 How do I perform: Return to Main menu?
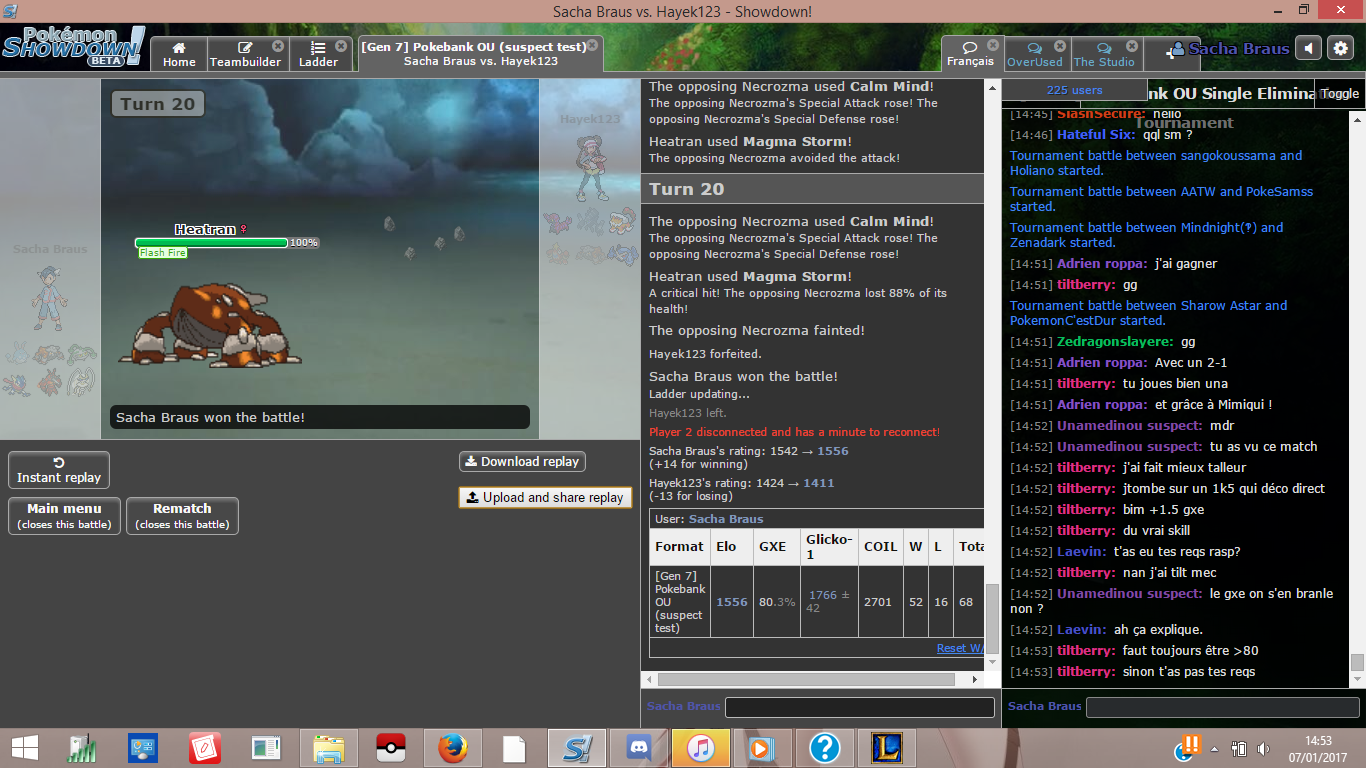pyautogui.click(x=64, y=516)
